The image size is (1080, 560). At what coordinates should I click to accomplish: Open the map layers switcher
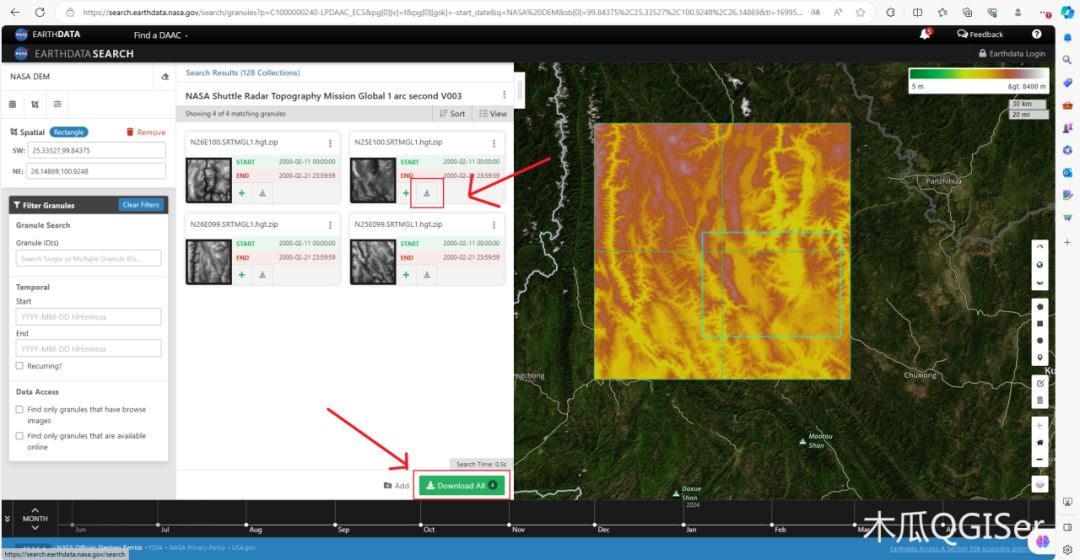tap(1040, 484)
